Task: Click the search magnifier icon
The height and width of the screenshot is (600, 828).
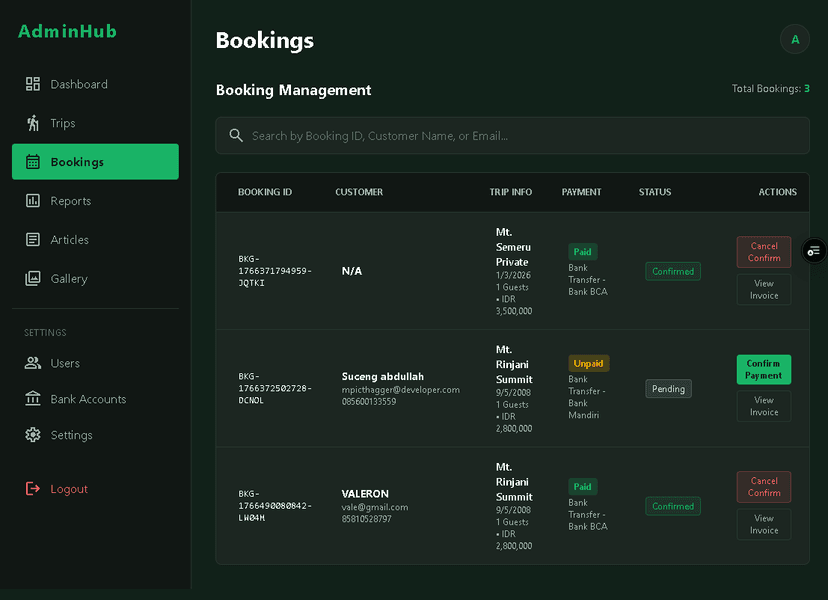Action: point(236,136)
